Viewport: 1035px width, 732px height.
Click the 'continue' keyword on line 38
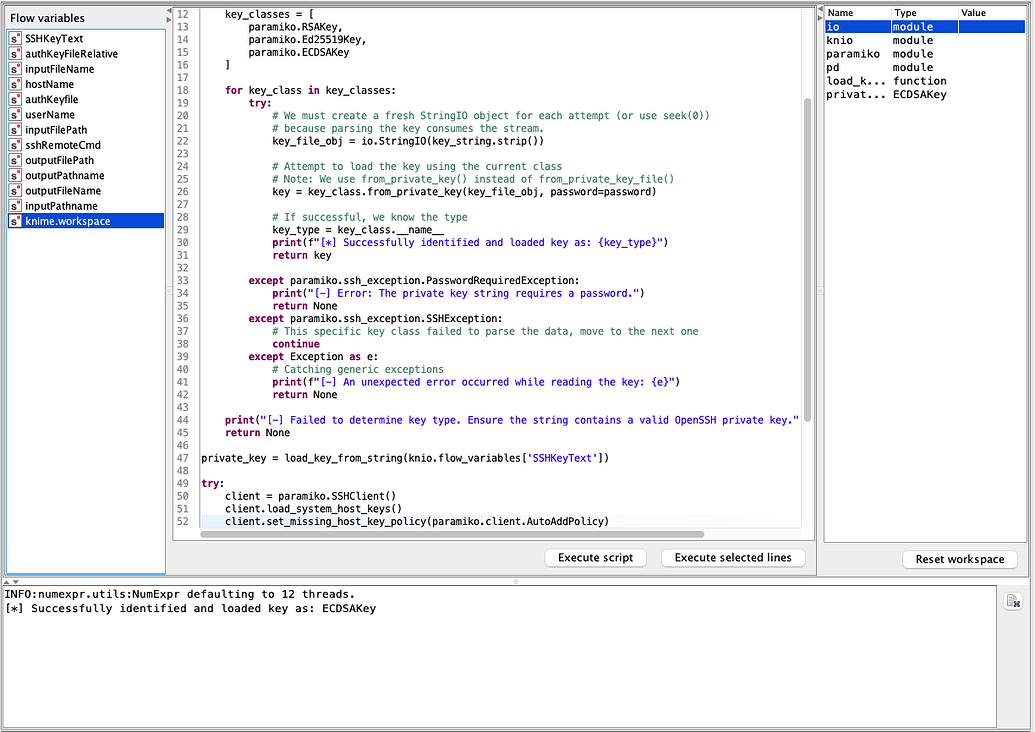coord(296,344)
